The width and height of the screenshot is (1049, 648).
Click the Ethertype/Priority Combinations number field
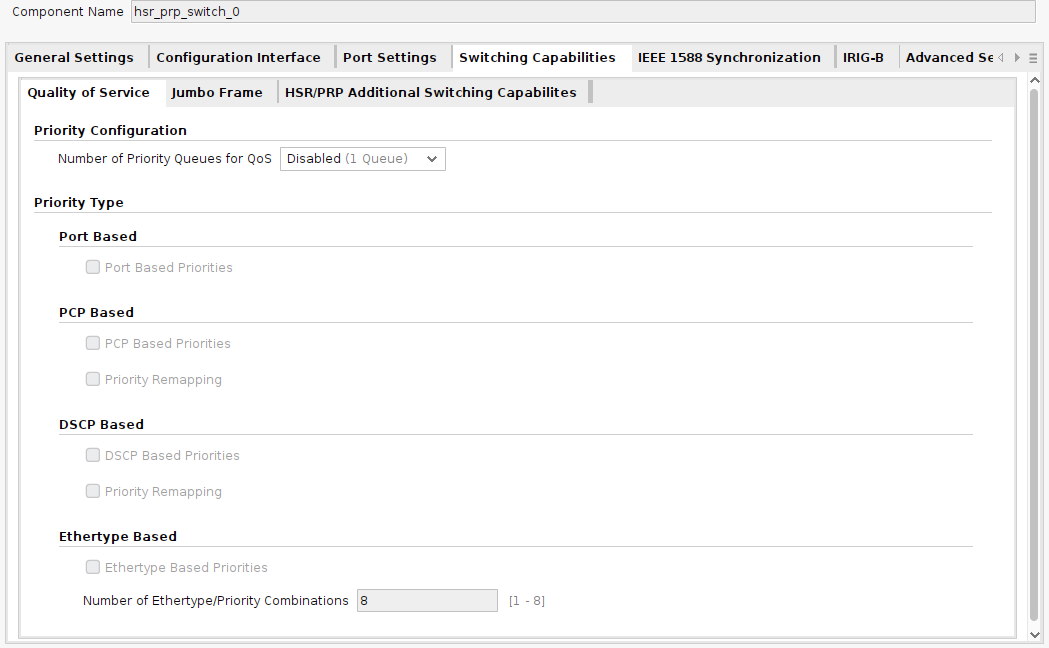(x=427, y=601)
